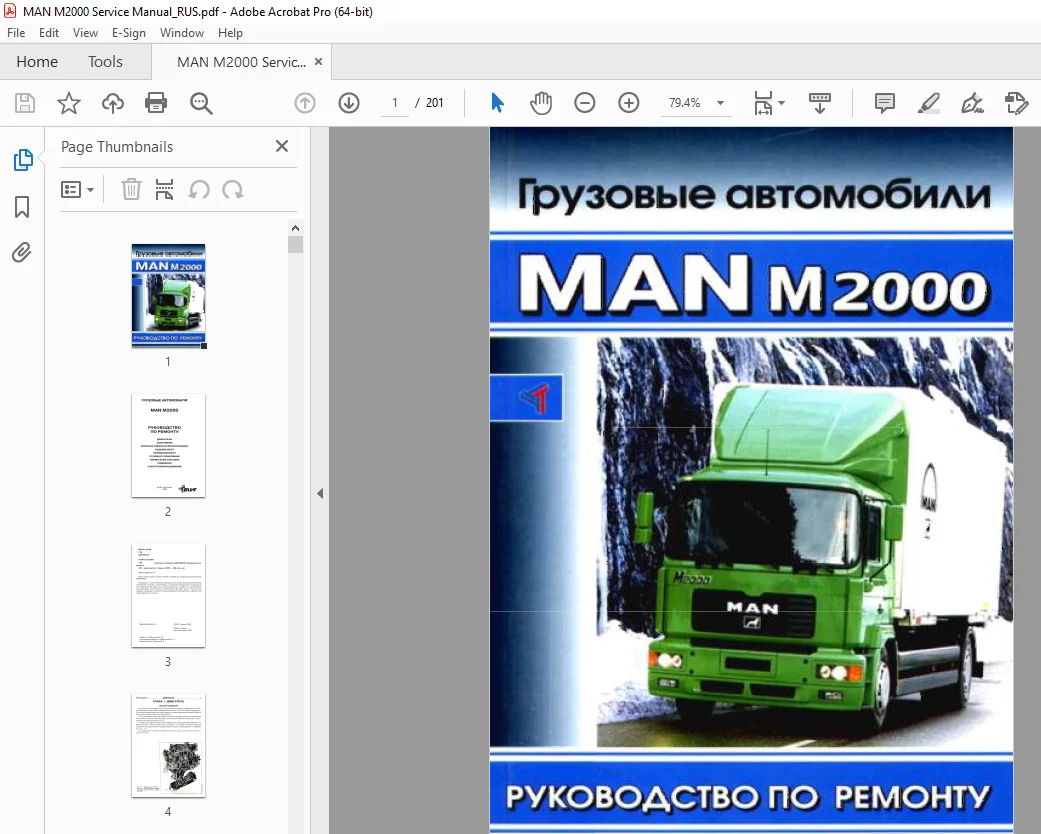Switch to the Home tab
This screenshot has height=834, width=1041.
(x=37, y=62)
